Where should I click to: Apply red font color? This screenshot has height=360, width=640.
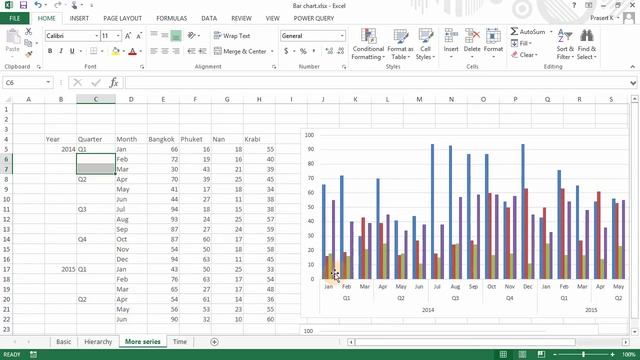pyautogui.click(x=132, y=51)
